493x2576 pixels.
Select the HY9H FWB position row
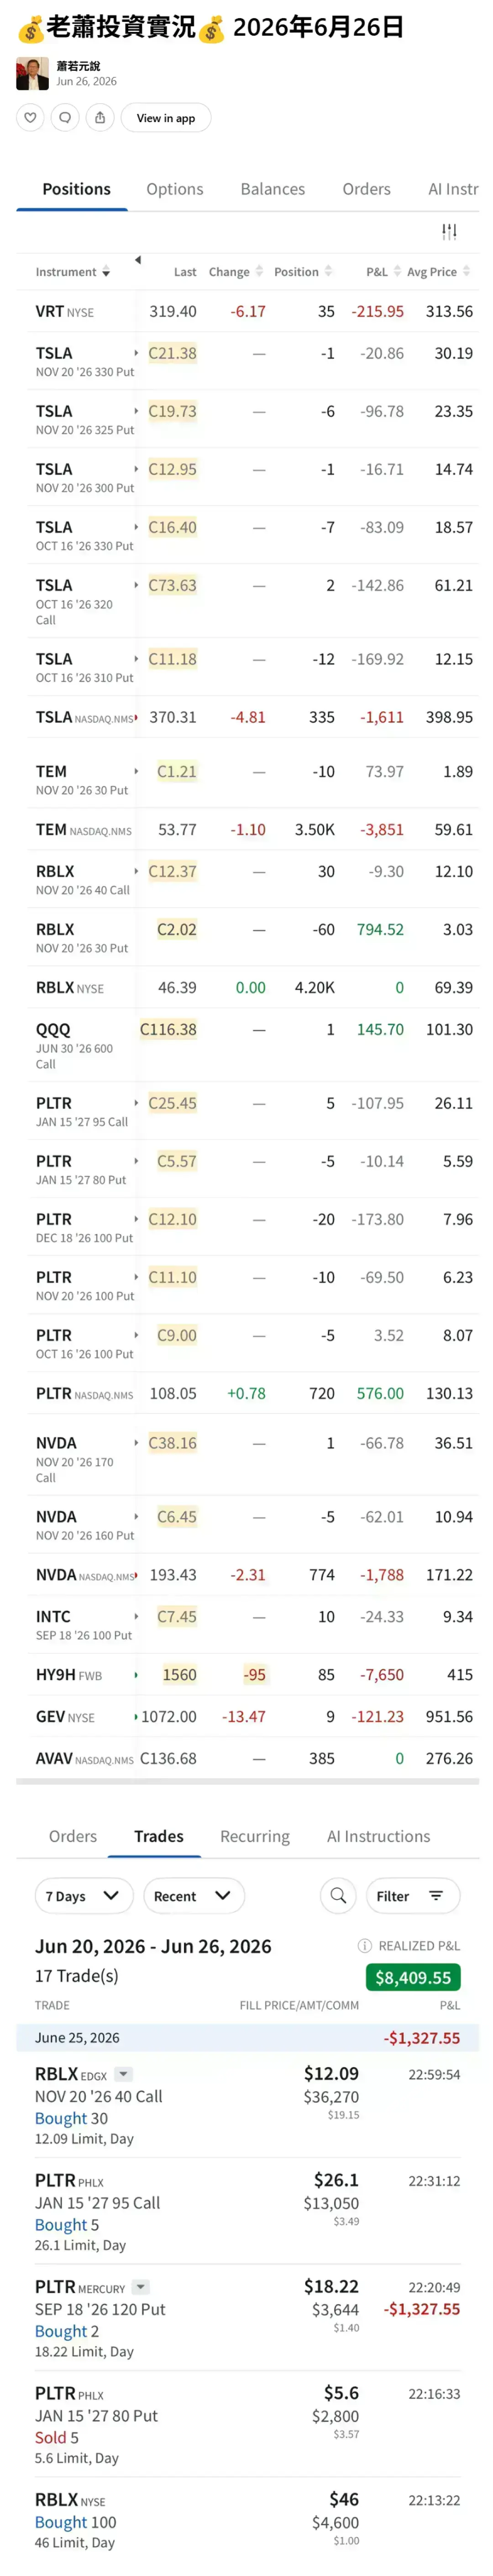(247, 1674)
